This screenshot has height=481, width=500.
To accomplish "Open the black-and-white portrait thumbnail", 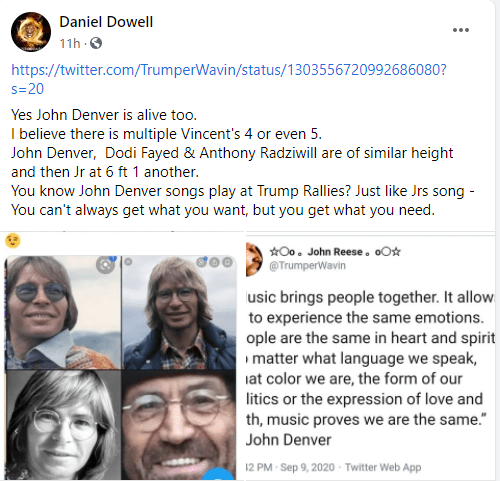I will 63,425.
